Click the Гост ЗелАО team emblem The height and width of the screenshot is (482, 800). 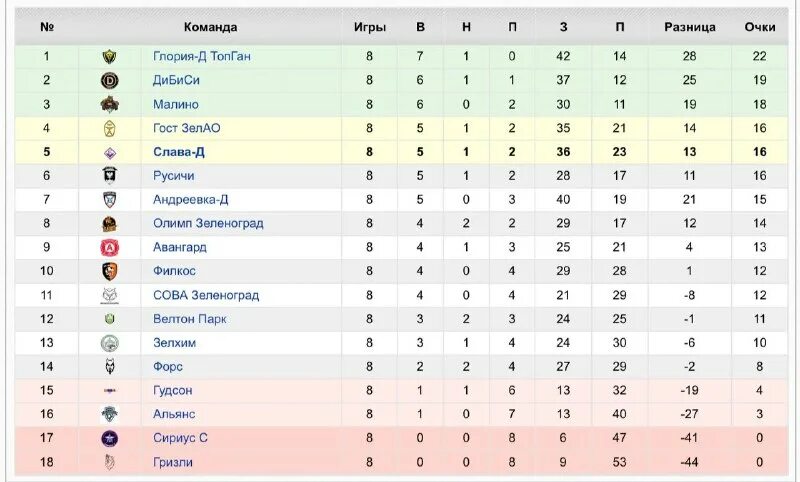109,128
